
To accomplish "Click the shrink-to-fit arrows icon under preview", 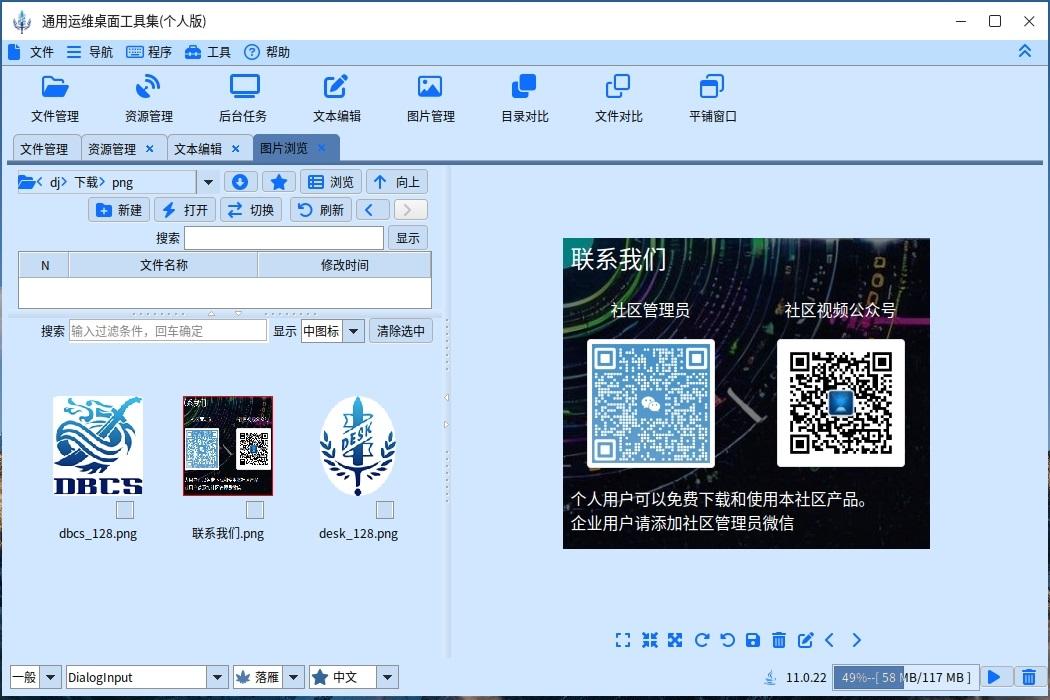I will point(650,640).
